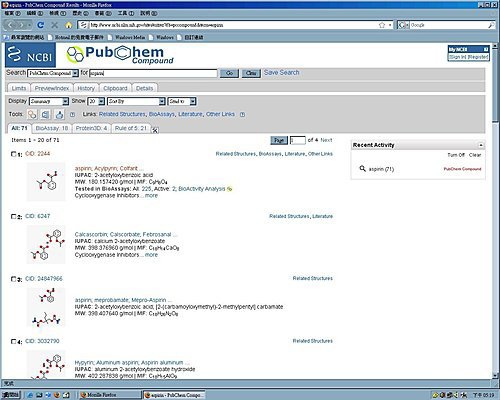
Task: Click the page number input field
Action: click(x=297, y=140)
